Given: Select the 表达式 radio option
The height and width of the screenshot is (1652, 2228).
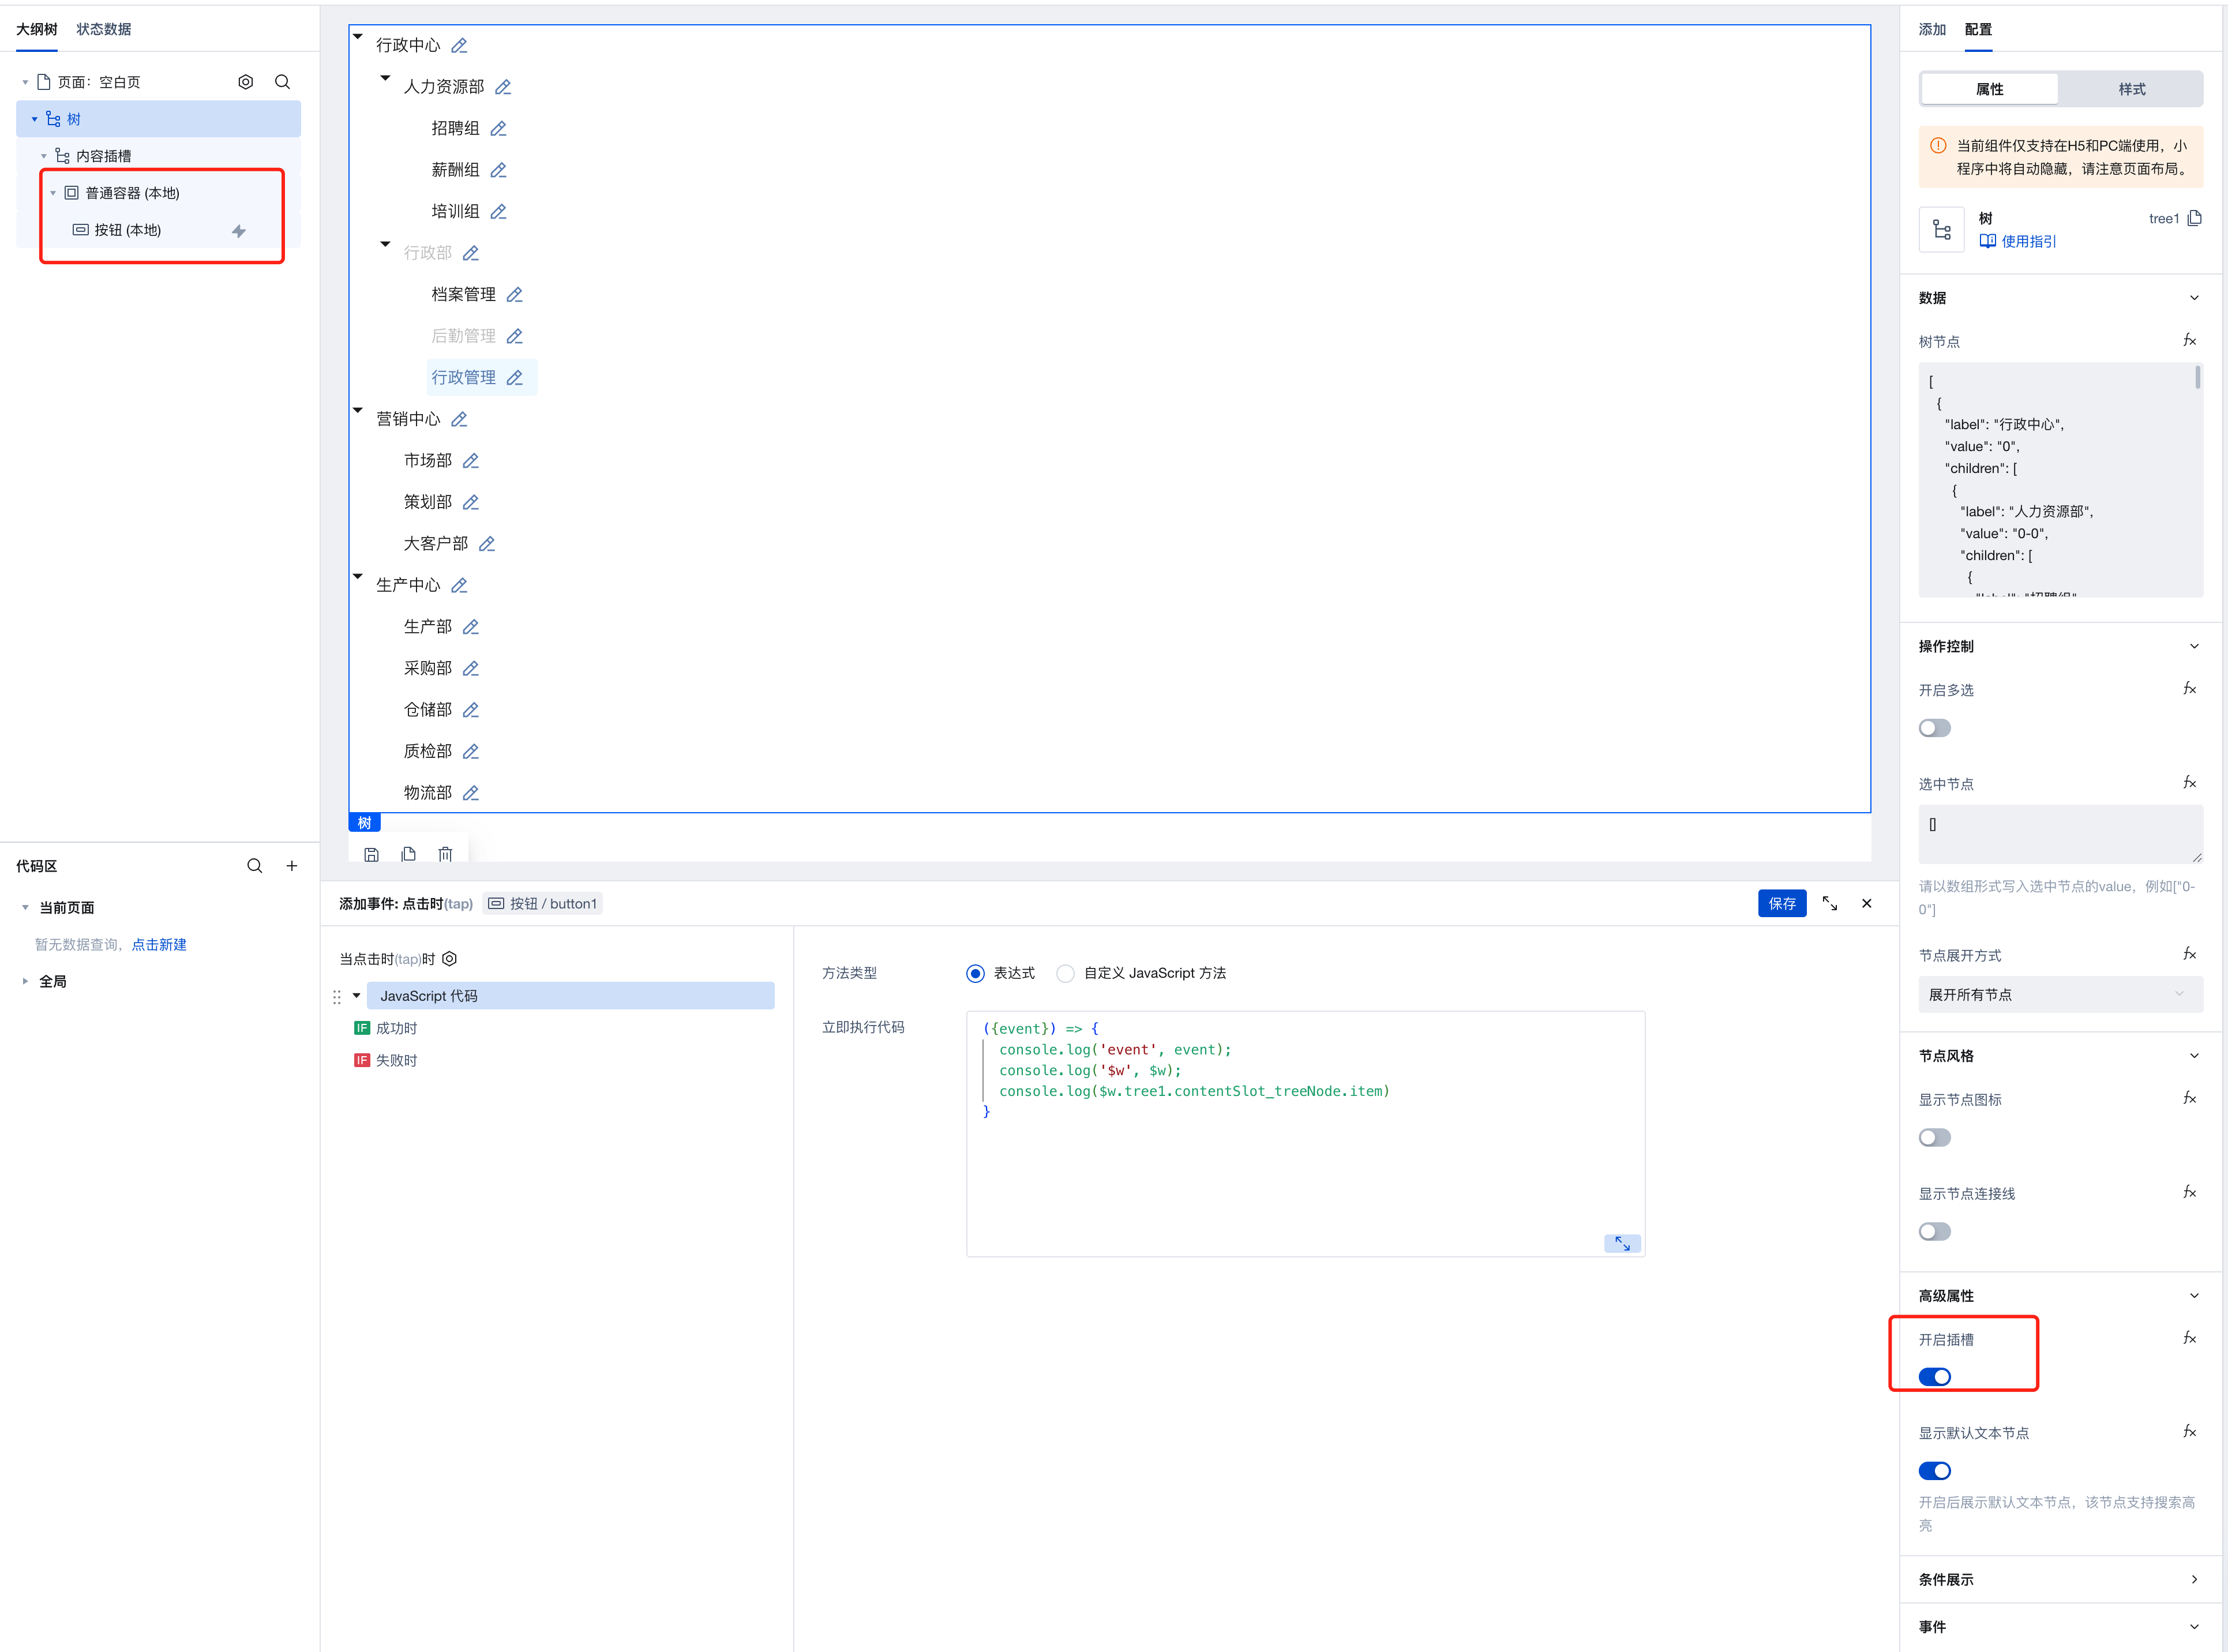Looking at the screenshot, I should click(x=975, y=974).
